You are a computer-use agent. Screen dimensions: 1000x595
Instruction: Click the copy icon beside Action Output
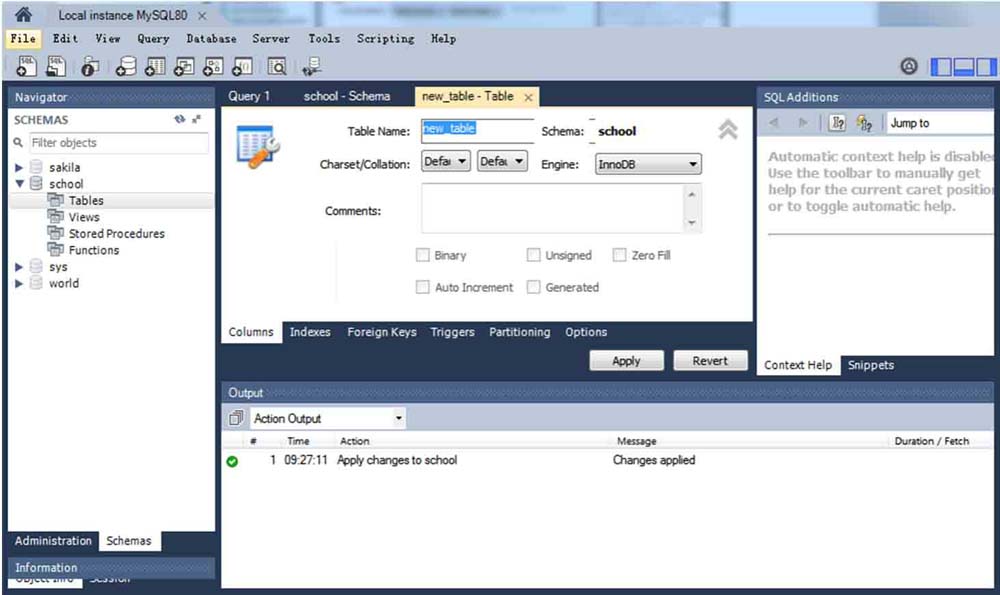coord(236,418)
